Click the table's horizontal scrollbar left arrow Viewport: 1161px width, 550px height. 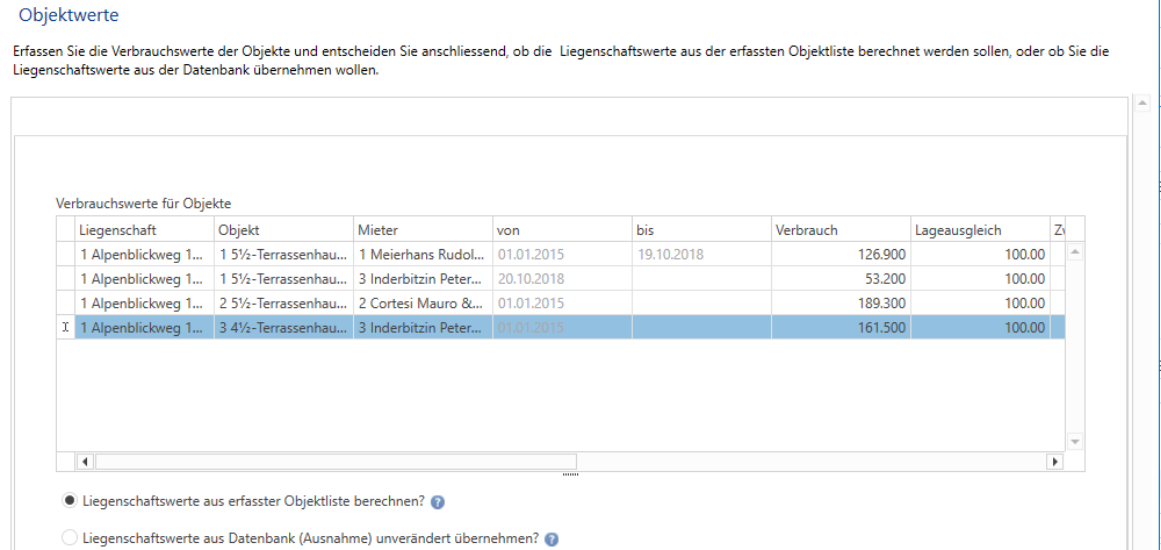point(85,462)
